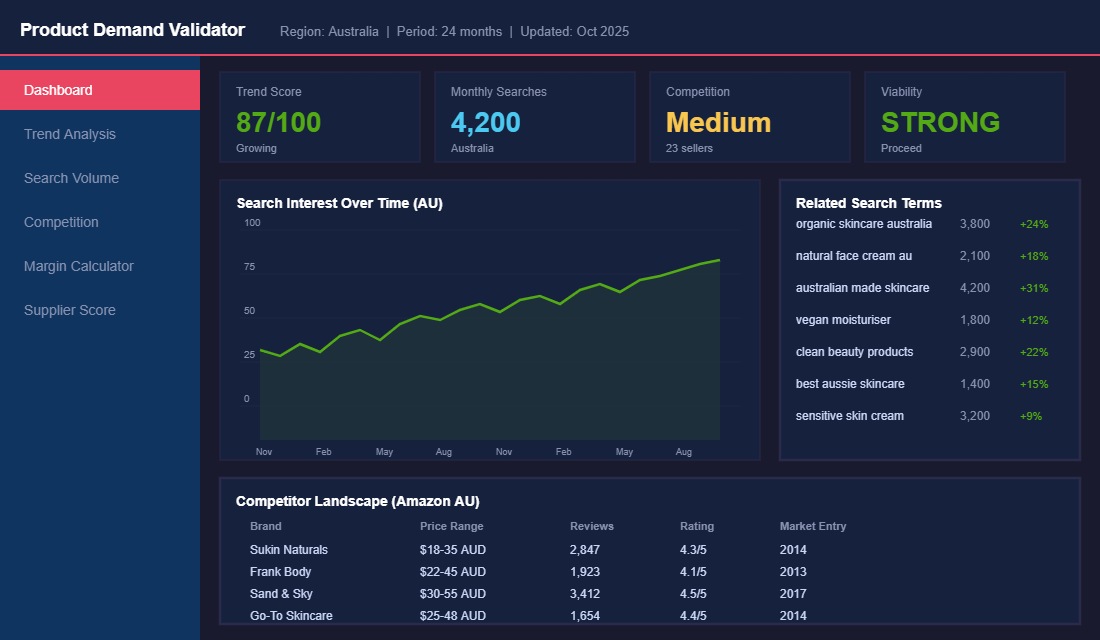
Task: Open the Competition sidebar section
Action: pos(61,222)
